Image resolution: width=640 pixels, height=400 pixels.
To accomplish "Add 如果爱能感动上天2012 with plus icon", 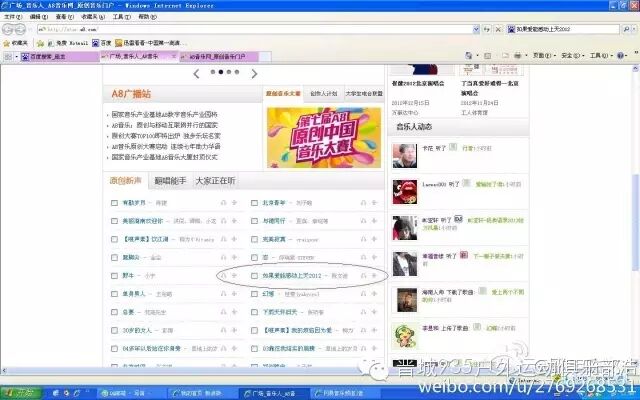I will 374,276.
